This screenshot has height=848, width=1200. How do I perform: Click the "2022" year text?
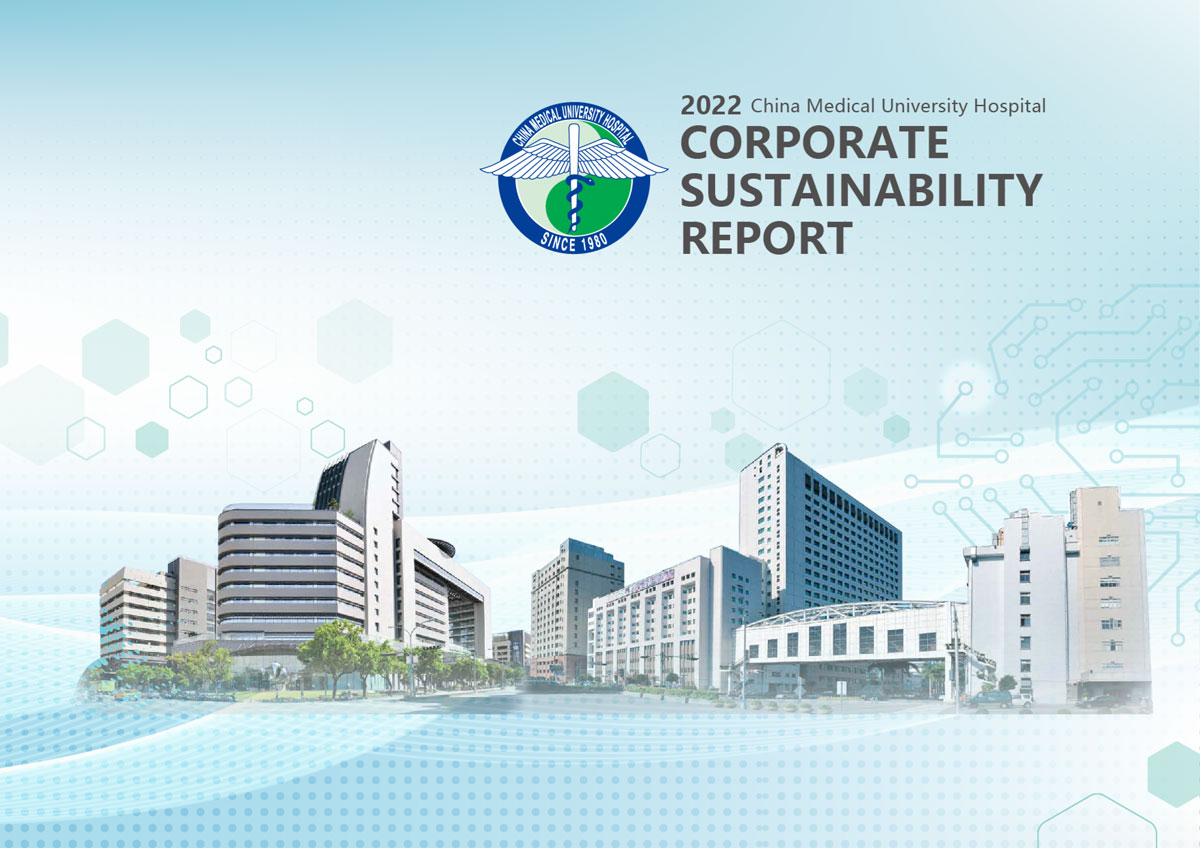click(x=711, y=106)
